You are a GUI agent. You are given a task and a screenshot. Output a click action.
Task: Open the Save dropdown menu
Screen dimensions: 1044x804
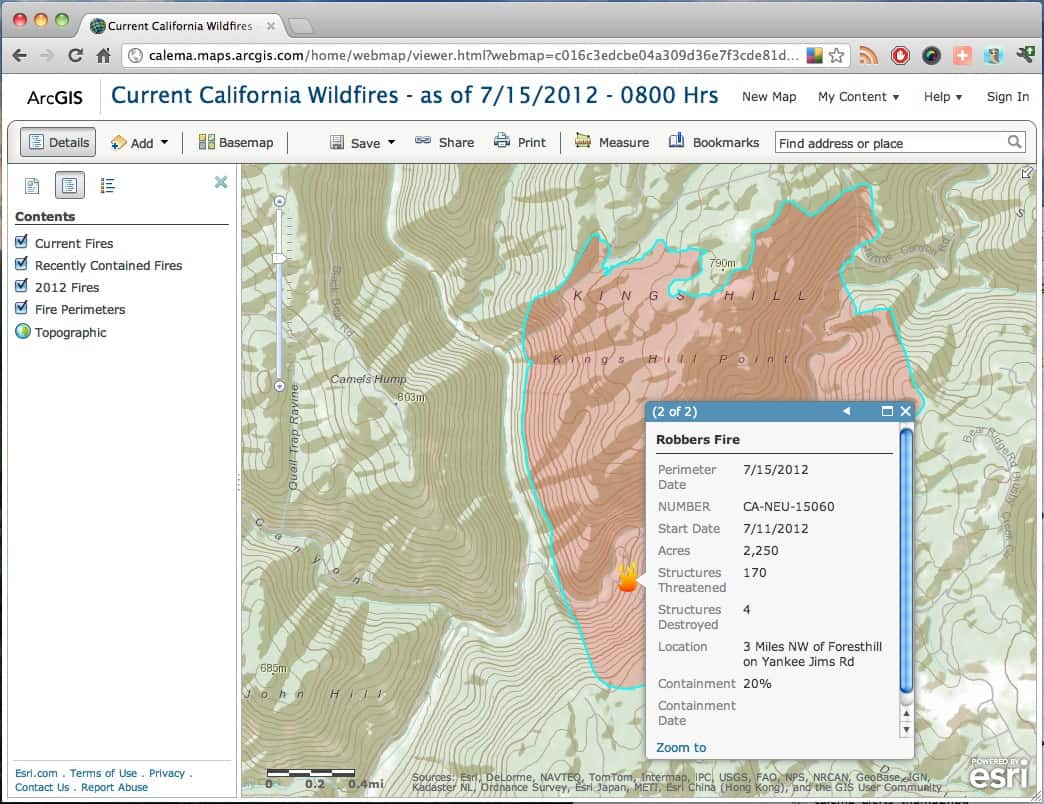click(364, 142)
